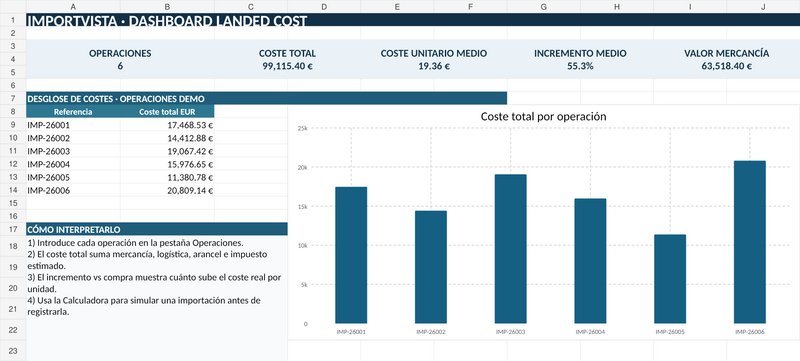Click the OPERACIONES label
Image resolution: width=800 pixels, height=361 pixels.
pyautogui.click(x=120, y=53)
